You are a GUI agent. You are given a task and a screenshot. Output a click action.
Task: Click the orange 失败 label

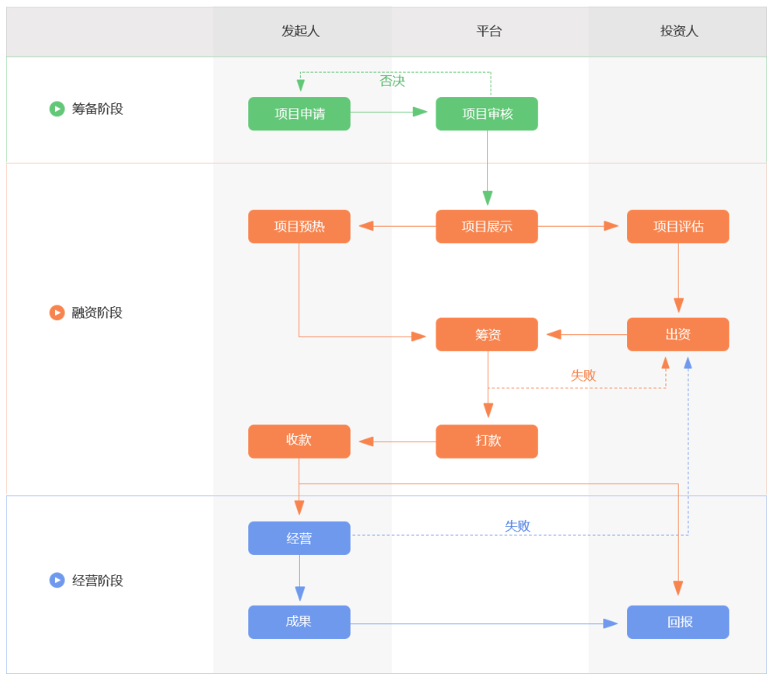point(583,375)
